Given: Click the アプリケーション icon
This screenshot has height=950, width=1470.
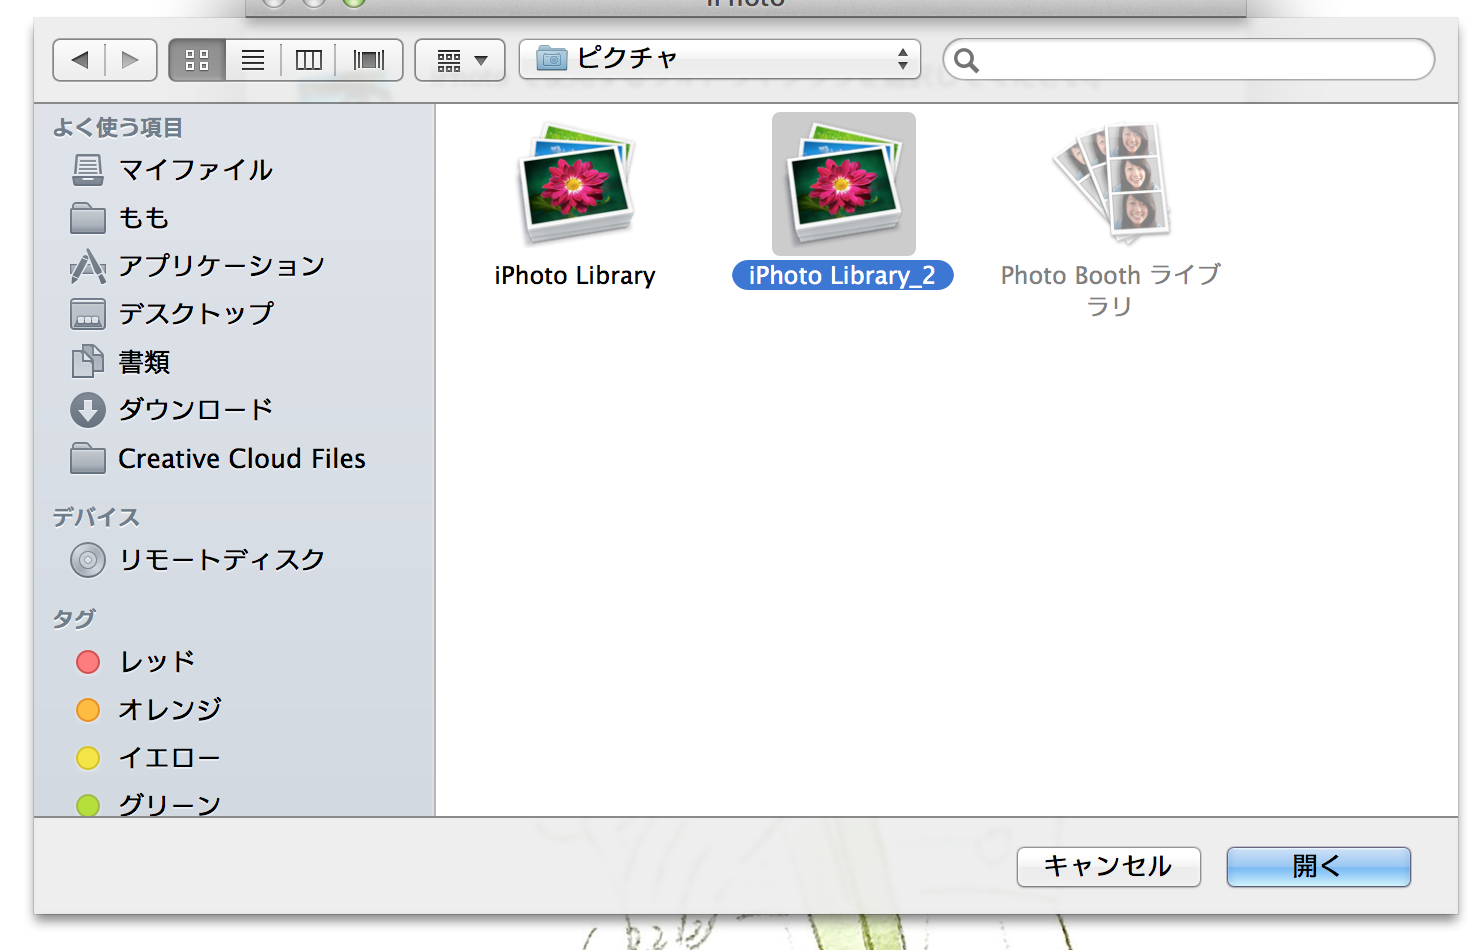Looking at the screenshot, I should [x=88, y=266].
